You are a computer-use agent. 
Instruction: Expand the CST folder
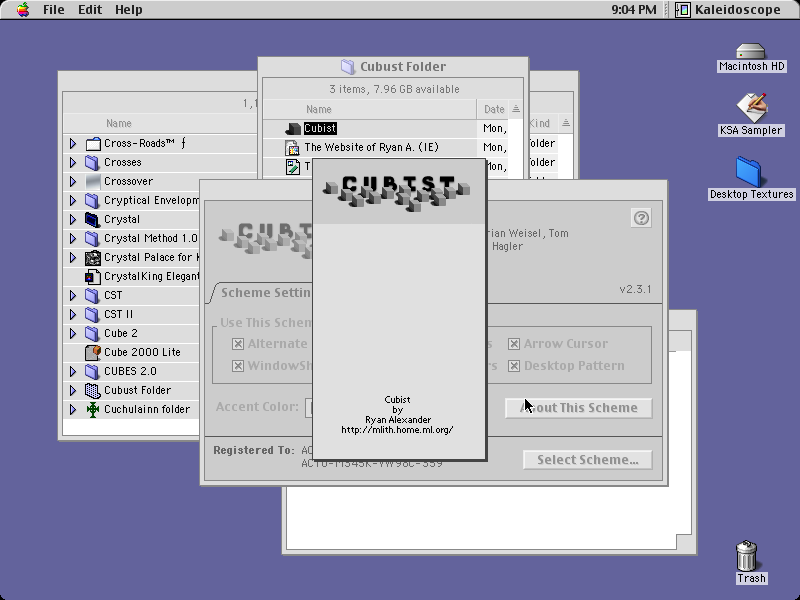73,295
